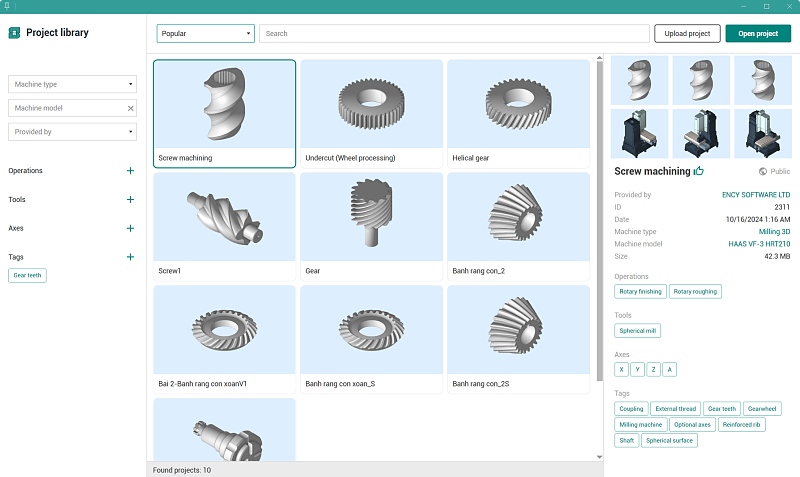The width and height of the screenshot is (800, 477).
Task: Click the Open project button
Action: [x=758, y=34]
